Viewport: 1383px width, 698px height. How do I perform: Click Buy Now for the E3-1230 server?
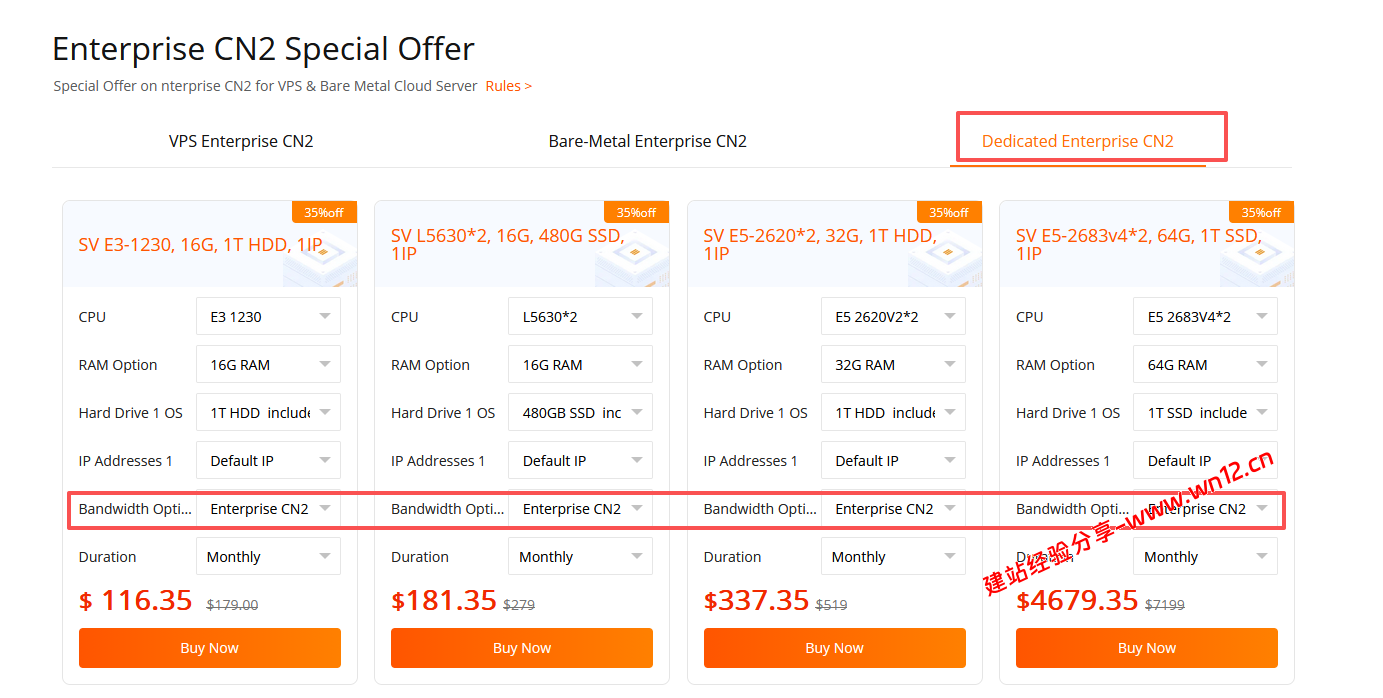210,648
